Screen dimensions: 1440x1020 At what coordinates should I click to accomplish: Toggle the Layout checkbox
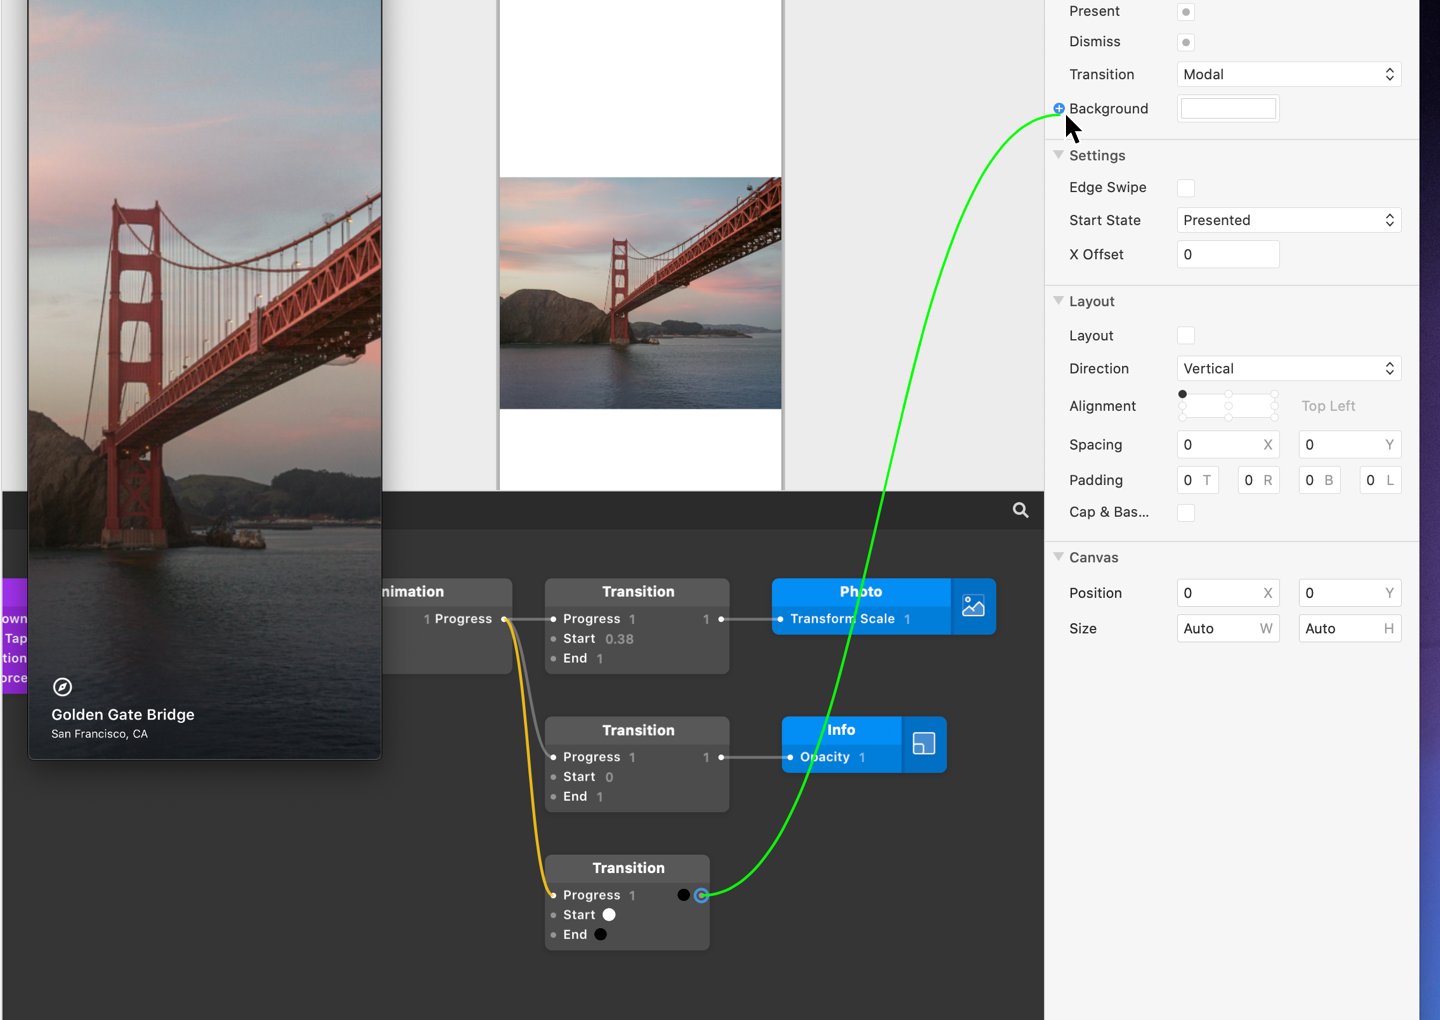(x=1186, y=336)
